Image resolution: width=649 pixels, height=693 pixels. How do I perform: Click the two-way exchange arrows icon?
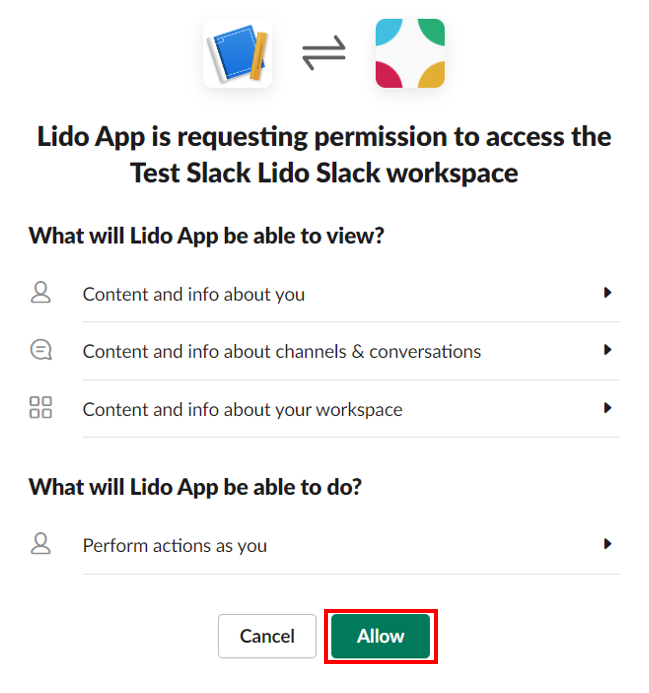coord(324,53)
